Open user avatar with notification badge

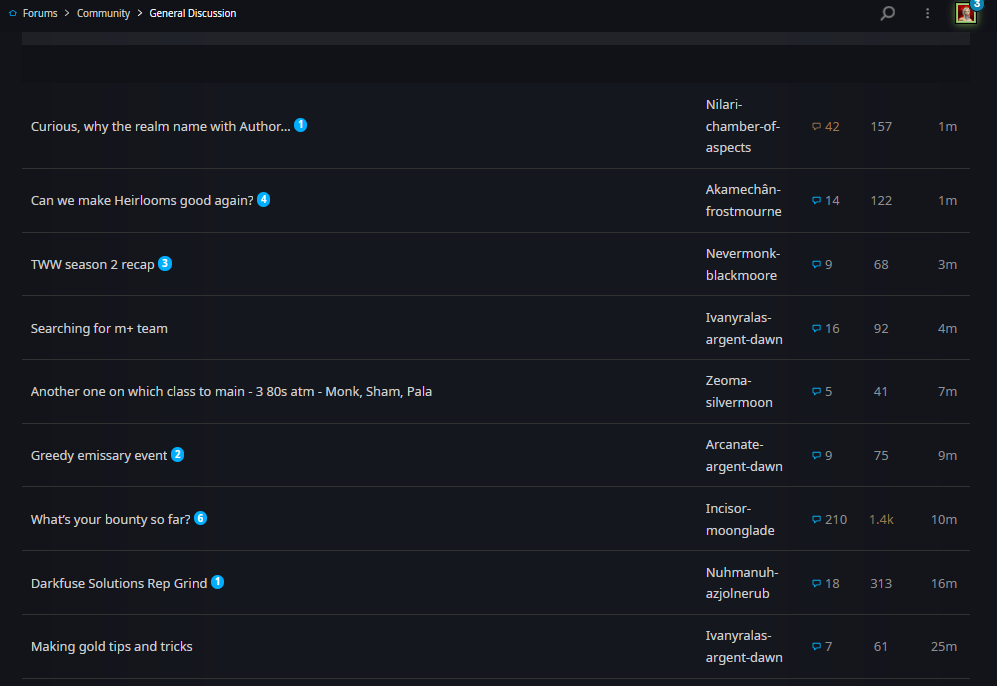966,13
